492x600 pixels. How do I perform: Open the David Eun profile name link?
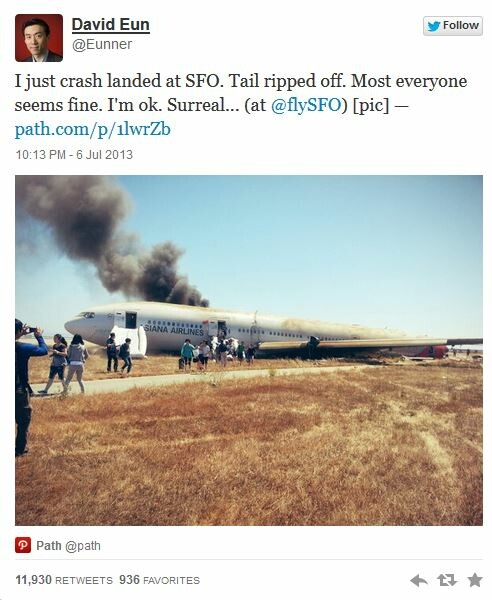tap(111, 25)
